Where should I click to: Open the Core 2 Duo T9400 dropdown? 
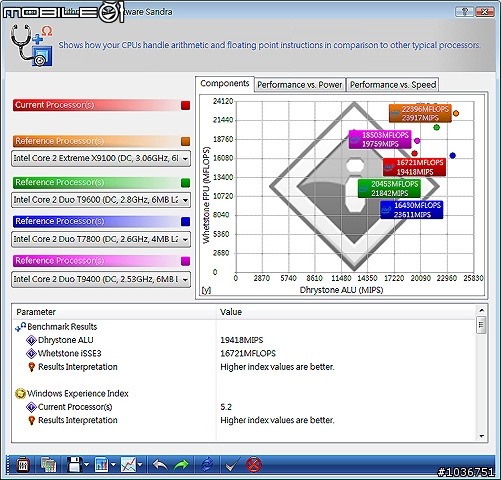101,279
